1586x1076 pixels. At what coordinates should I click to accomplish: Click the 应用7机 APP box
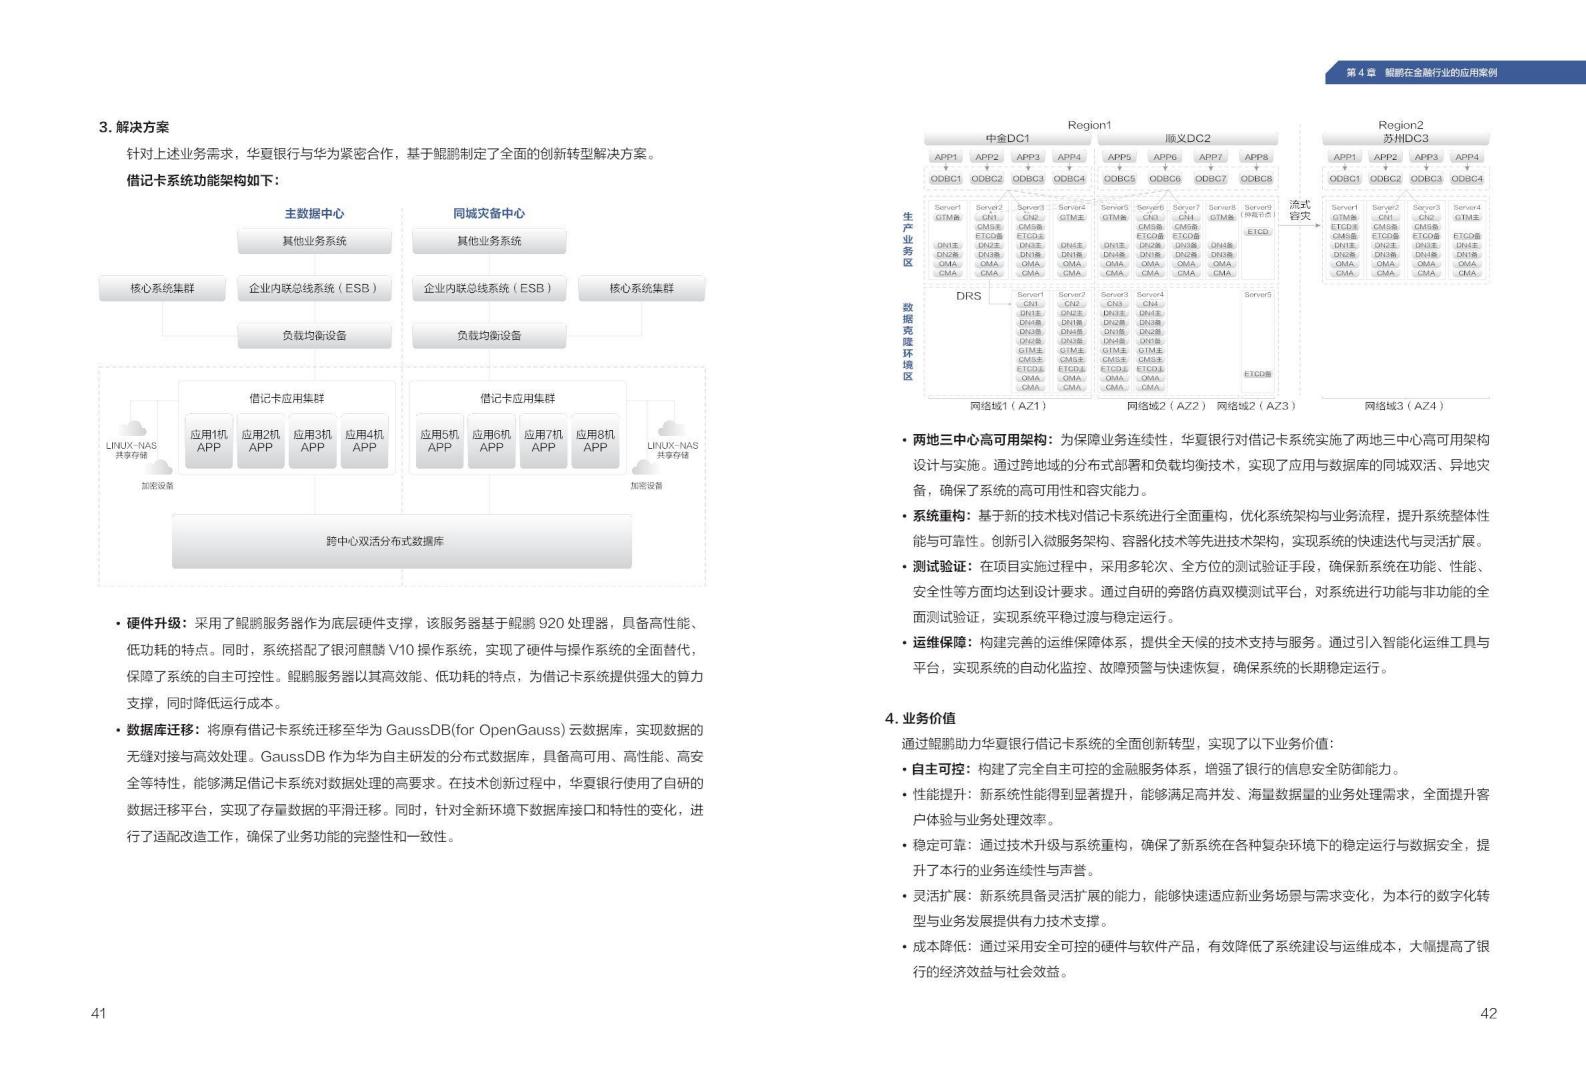point(543,441)
